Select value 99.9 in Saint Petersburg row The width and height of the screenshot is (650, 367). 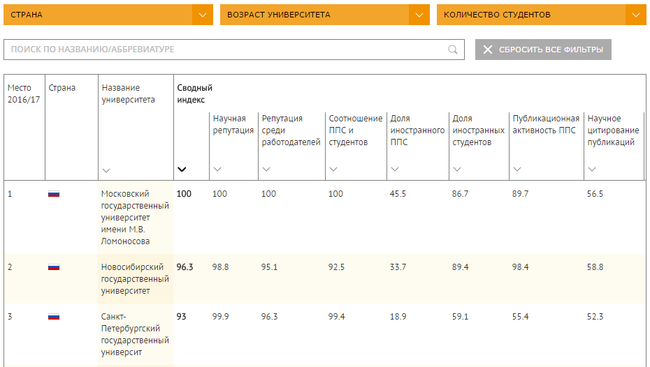[221, 317]
